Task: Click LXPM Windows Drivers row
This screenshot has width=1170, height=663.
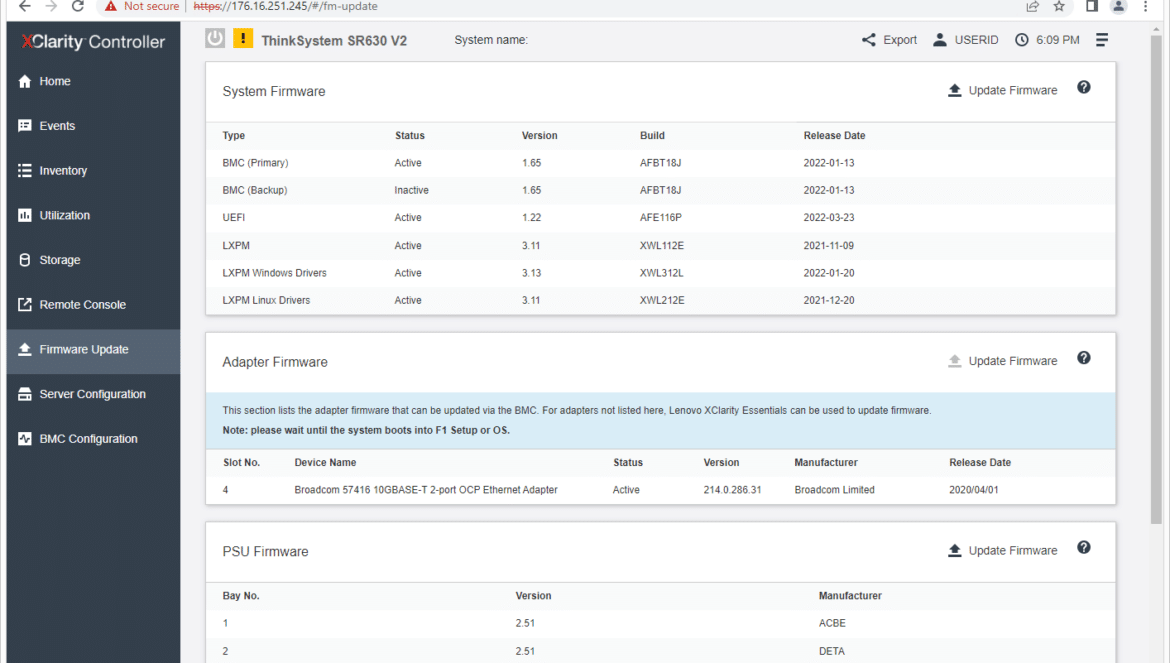Action: [660, 273]
